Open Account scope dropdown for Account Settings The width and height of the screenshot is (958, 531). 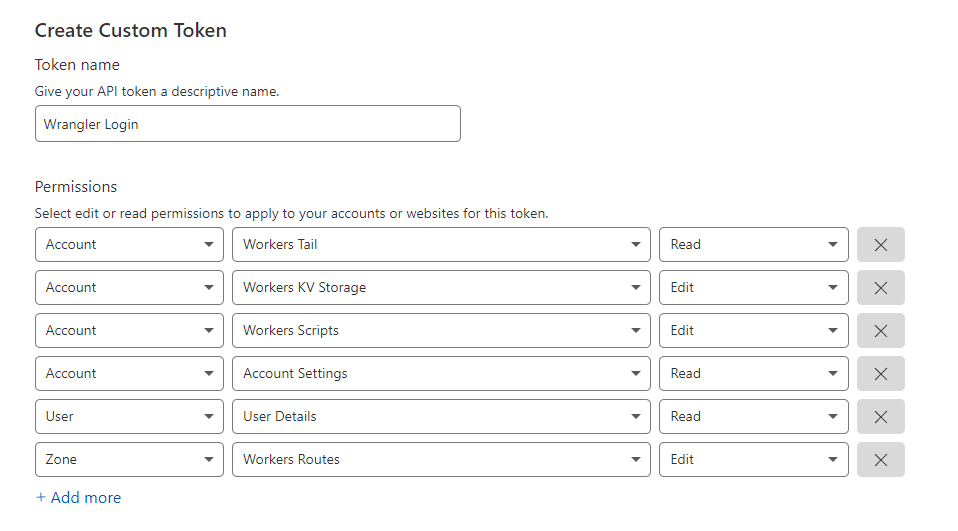coord(130,373)
